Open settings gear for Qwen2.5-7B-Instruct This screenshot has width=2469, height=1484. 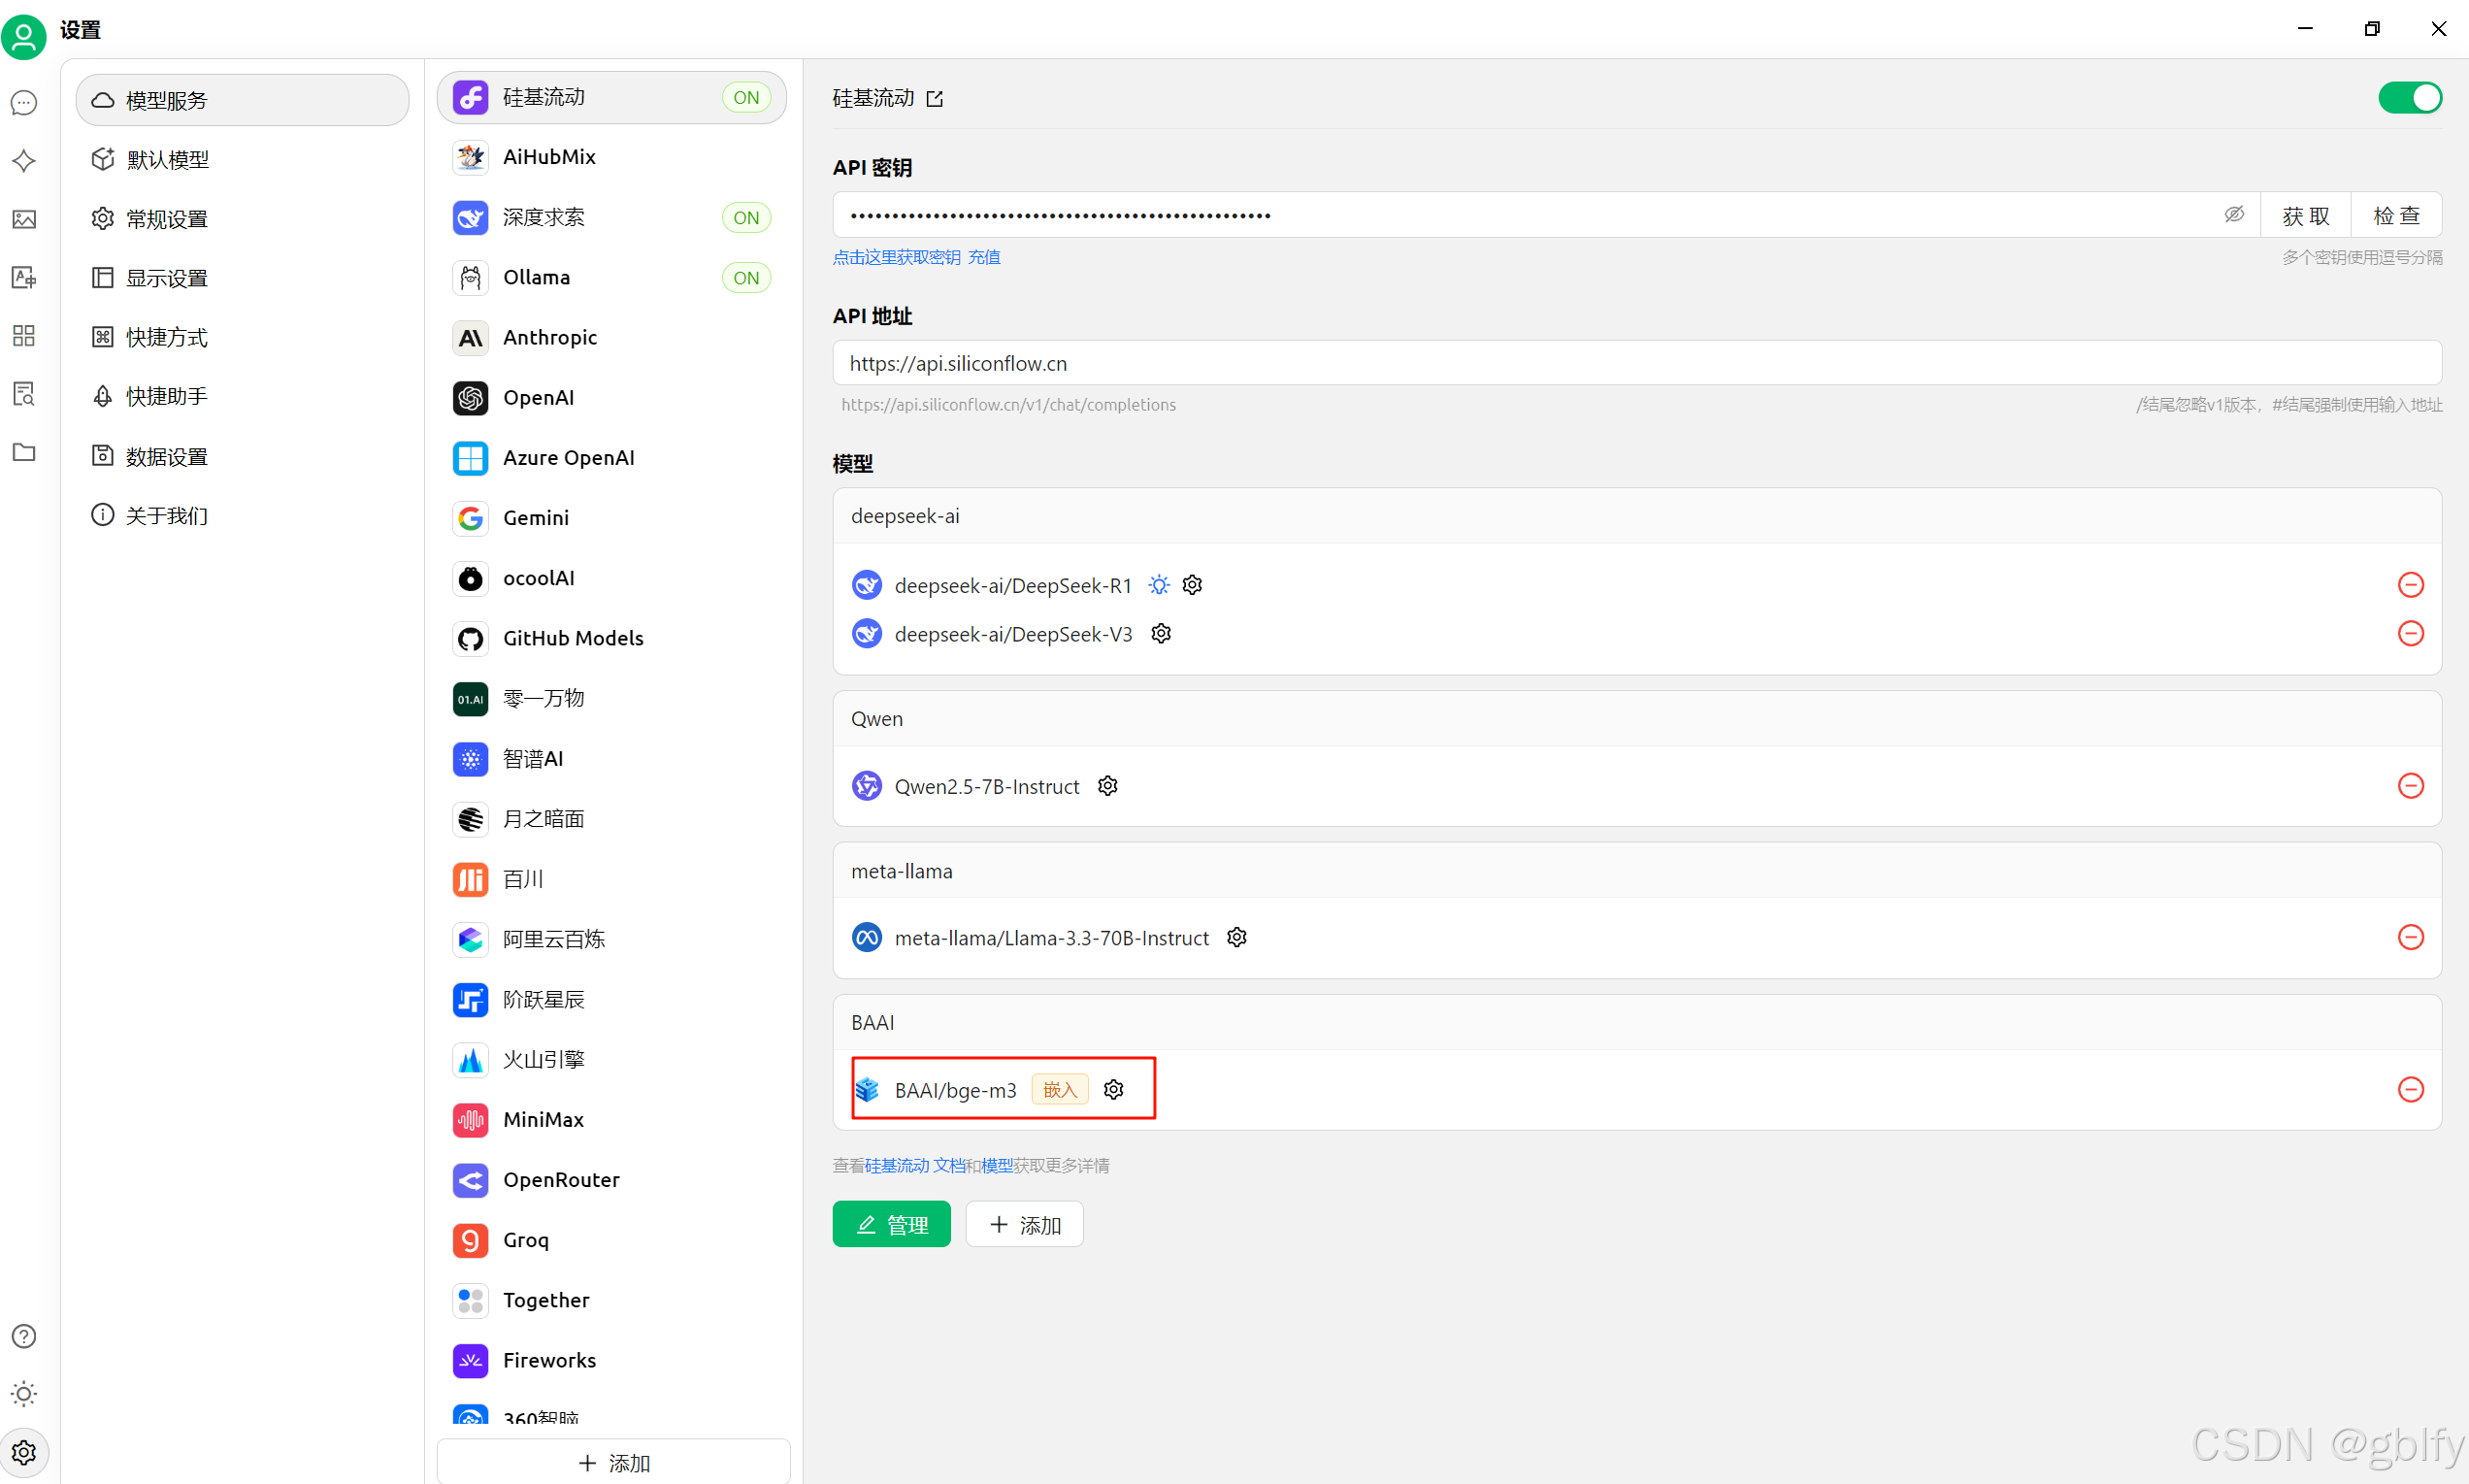(1107, 786)
